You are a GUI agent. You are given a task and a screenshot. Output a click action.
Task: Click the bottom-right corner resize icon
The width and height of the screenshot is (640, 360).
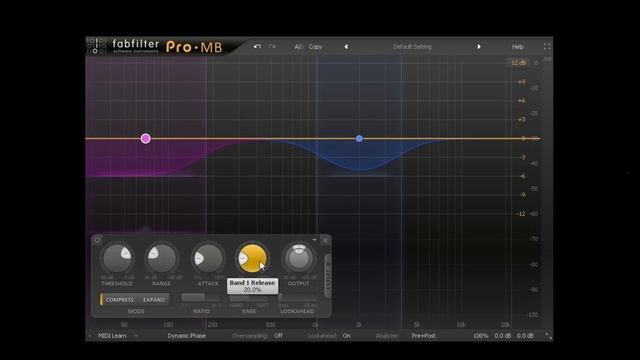click(x=548, y=336)
